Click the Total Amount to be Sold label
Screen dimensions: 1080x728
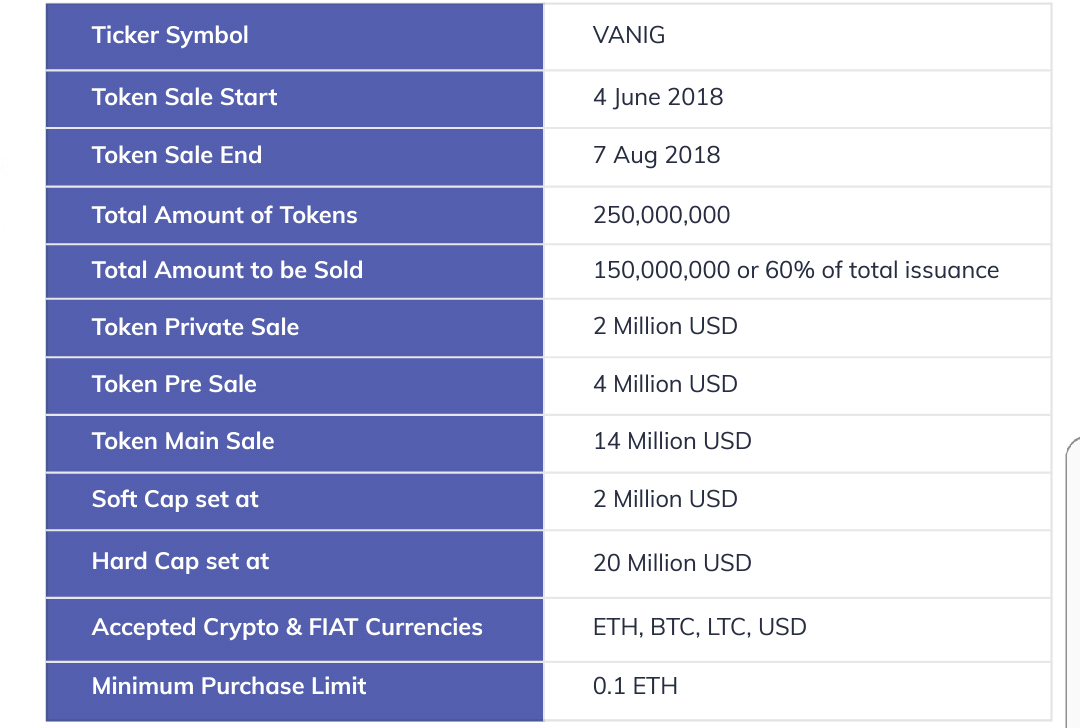click(227, 270)
